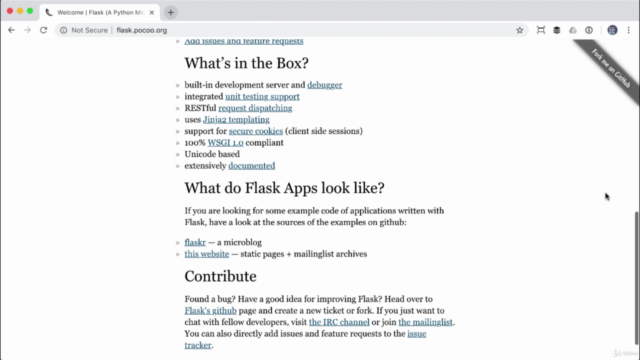Viewport: 640px width, 360px height.
Task: Open the flaskr example link
Action: coord(195,242)
